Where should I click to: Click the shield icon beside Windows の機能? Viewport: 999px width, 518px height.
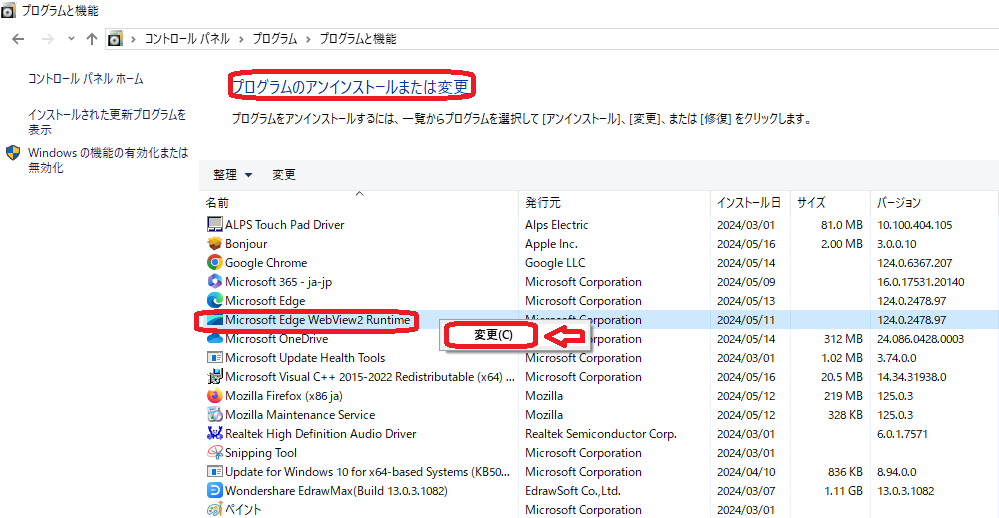pos(13,153)
